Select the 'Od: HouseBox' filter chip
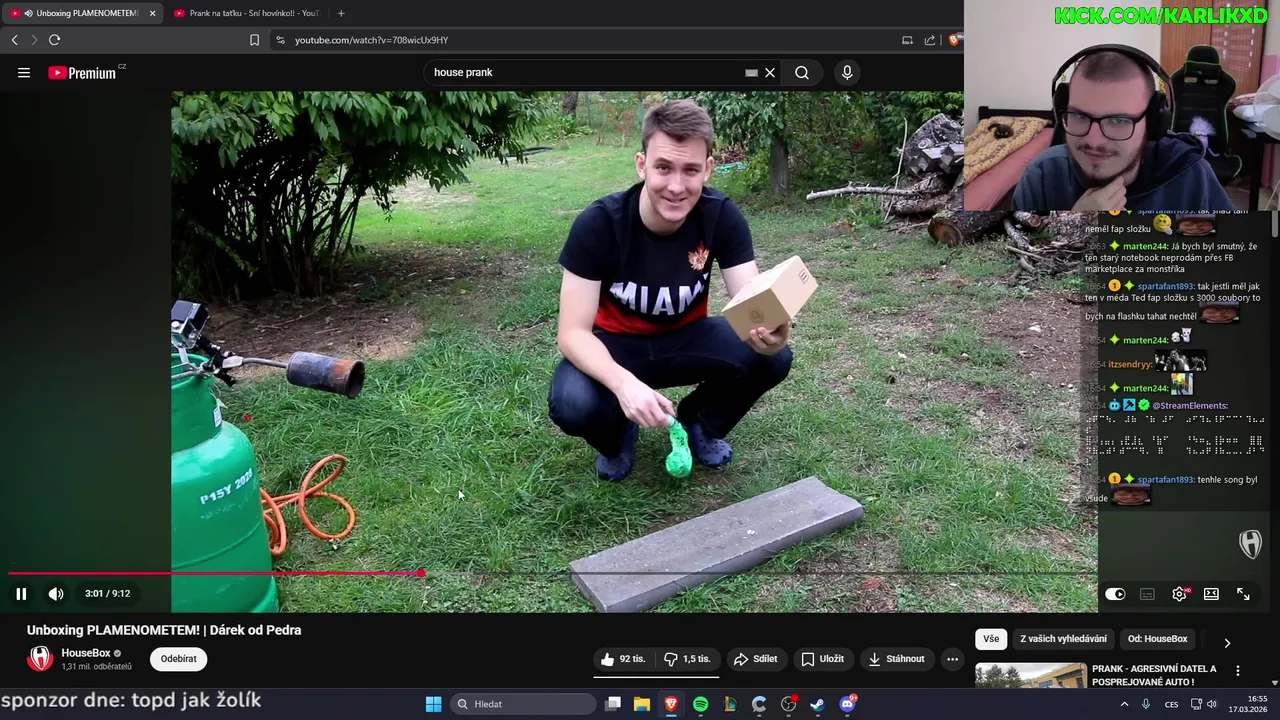 click(x=1157, y=639)
